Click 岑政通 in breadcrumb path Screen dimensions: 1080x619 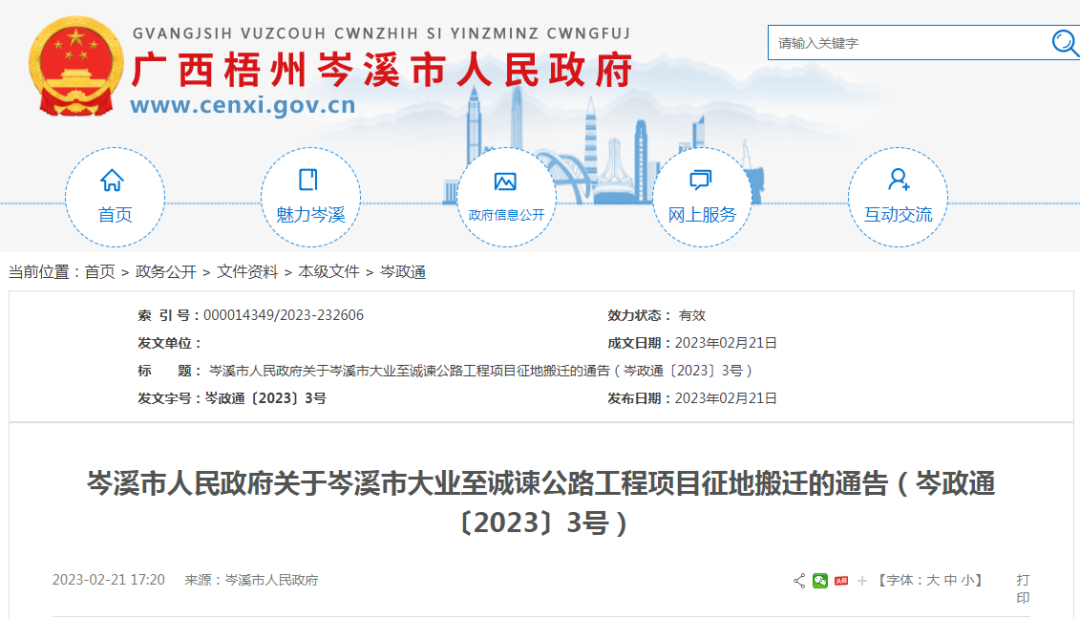tap(403, 272)
